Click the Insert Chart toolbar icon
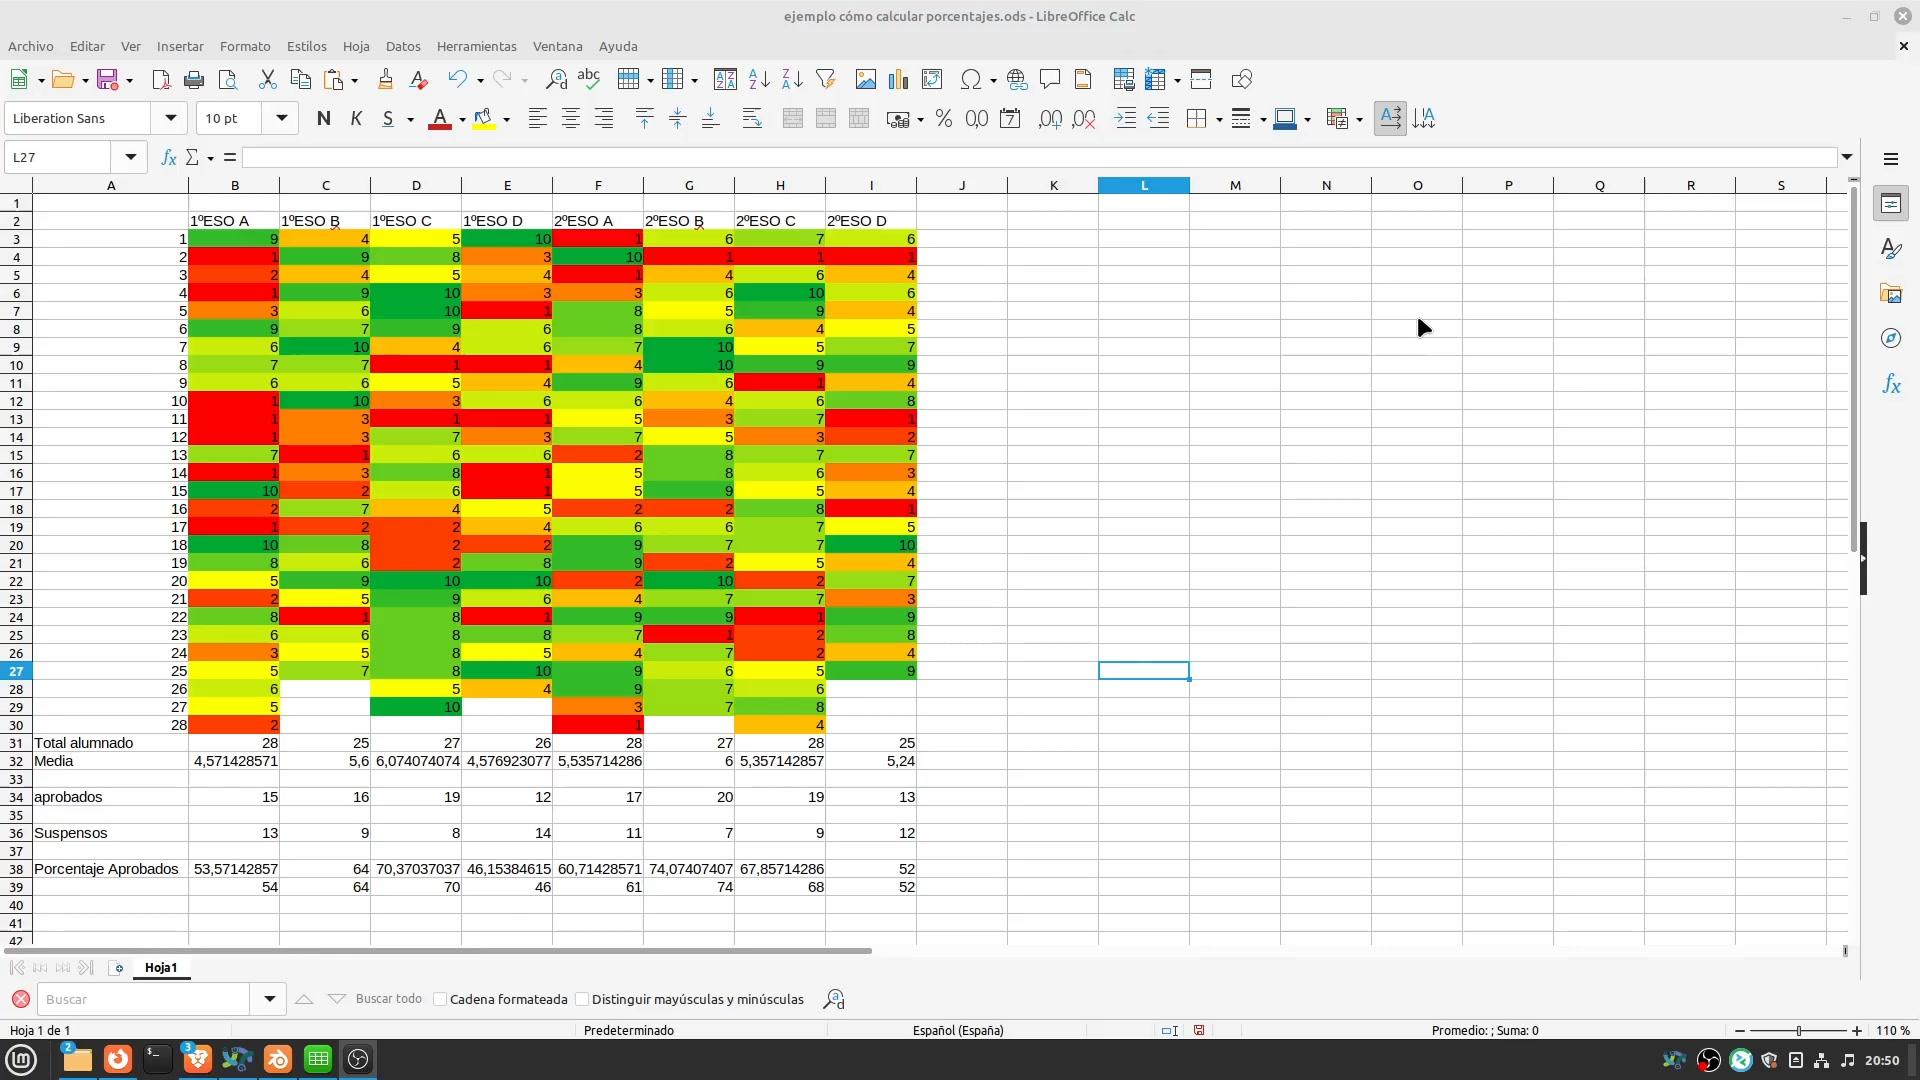This screenshot has width=1920, height=1080. tap(898, 80)
